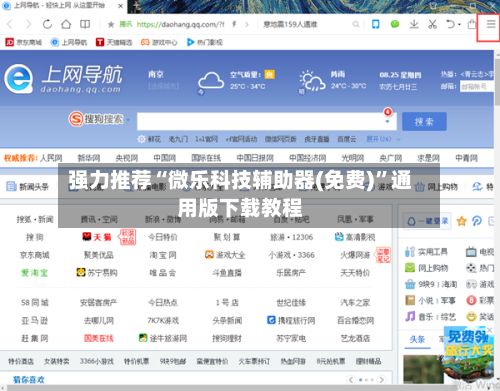Open the 天猫精选 bookmark

tap(114, 42)
